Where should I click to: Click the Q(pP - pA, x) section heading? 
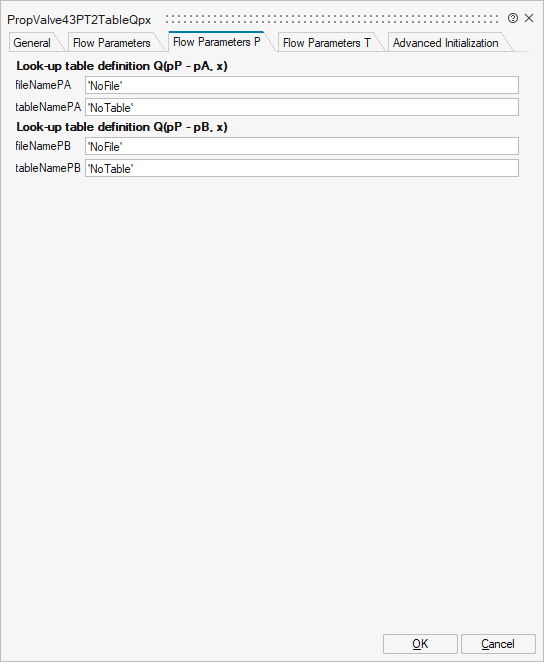click(122, 66)
